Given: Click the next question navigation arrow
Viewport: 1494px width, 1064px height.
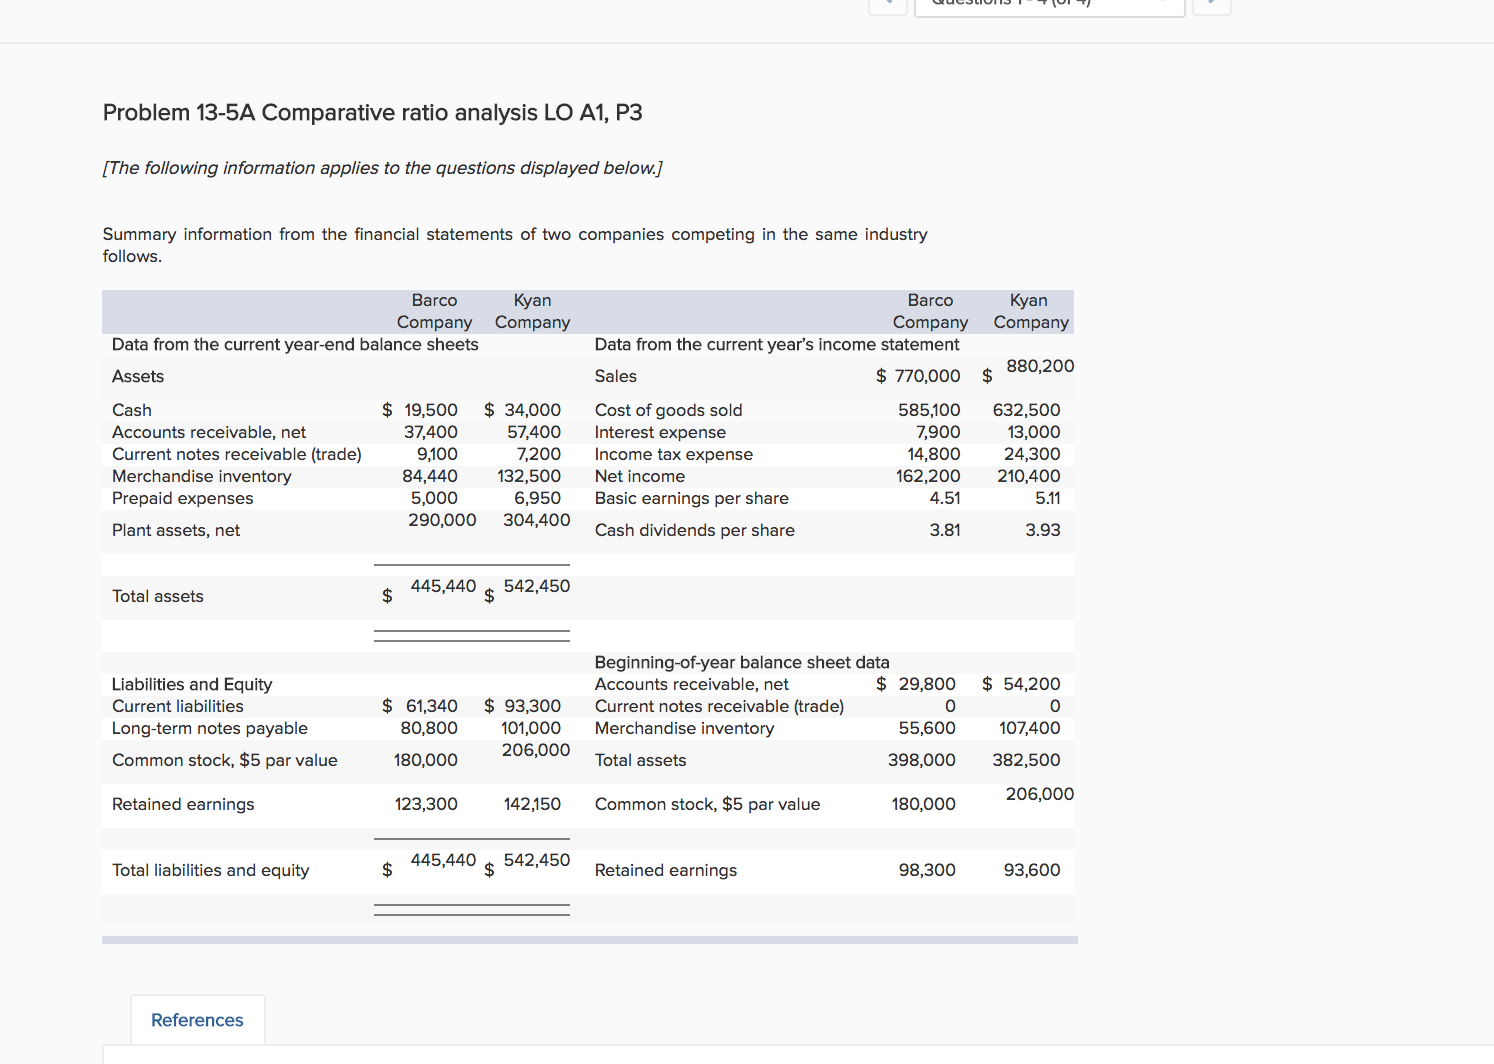Looking at the screenshot, I should coord(1211,5).
